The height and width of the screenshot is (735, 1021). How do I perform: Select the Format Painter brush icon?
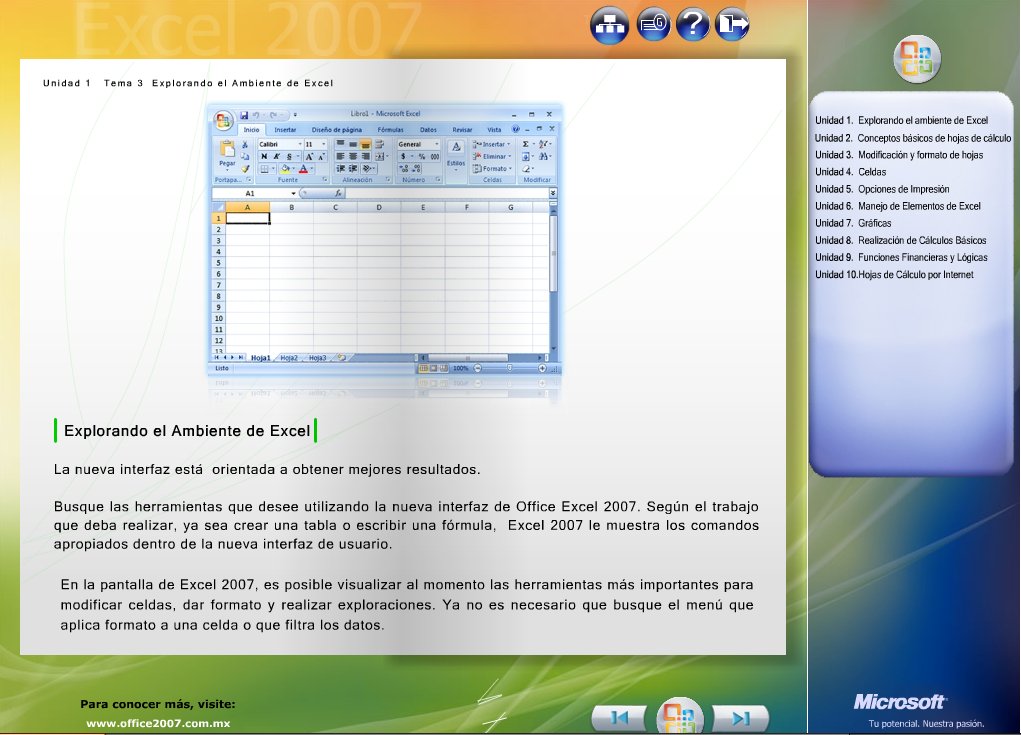point(245,169)
